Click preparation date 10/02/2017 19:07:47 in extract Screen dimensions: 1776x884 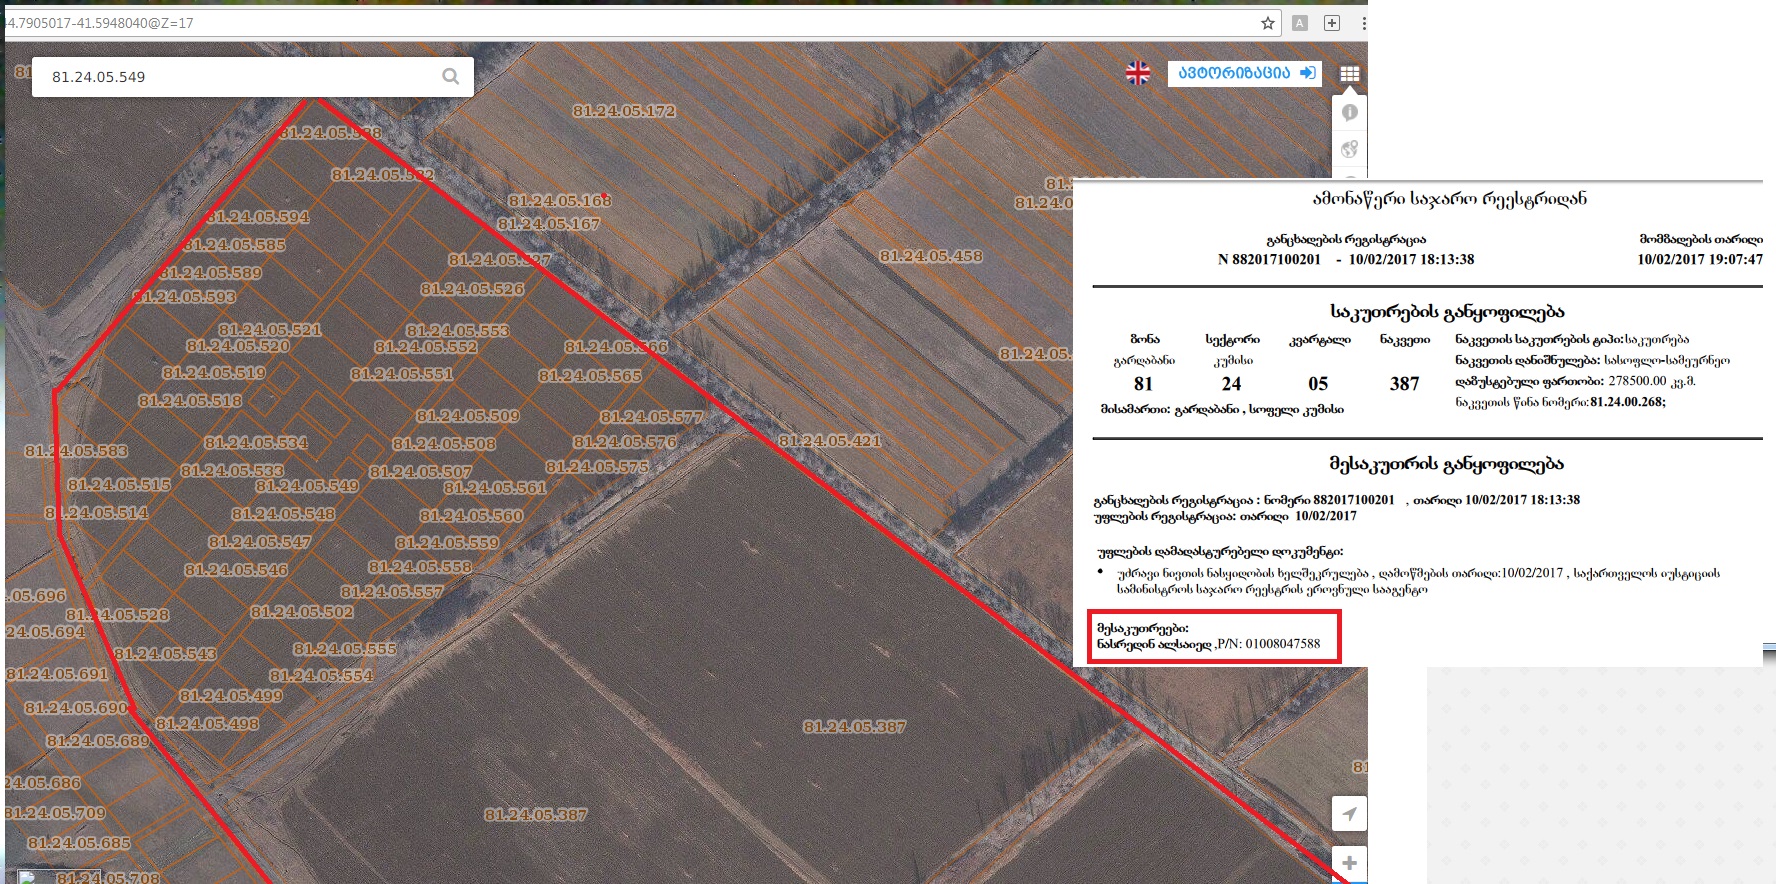tap(1700, 259)
